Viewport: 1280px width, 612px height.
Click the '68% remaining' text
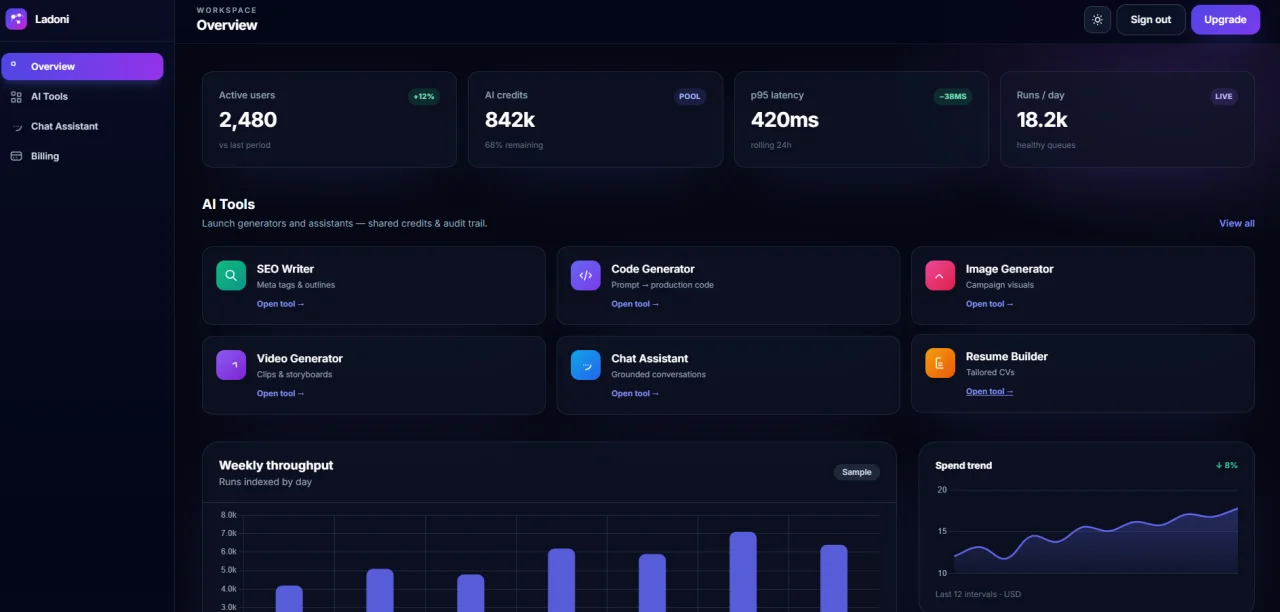pyautogui.click(x=514, y=146)
